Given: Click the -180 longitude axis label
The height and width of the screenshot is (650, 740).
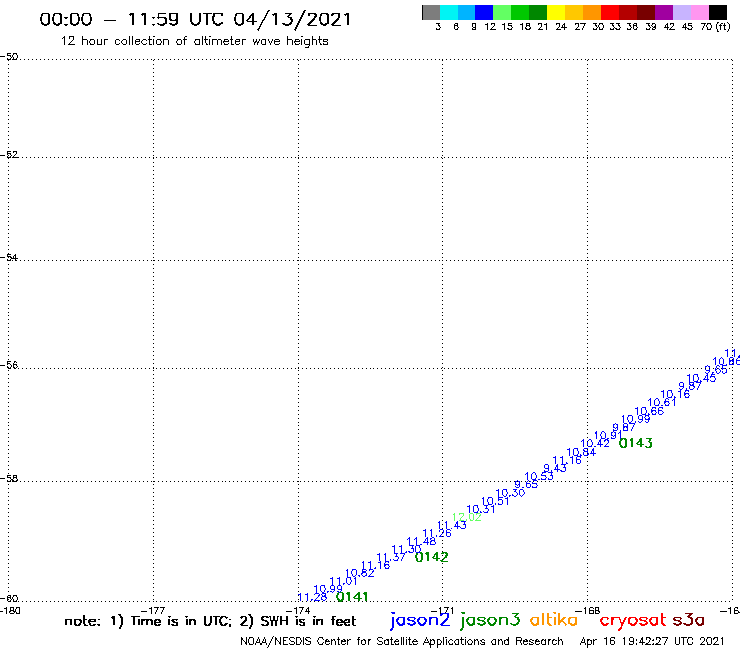Looking at the screenshot, I should (10, 610).
